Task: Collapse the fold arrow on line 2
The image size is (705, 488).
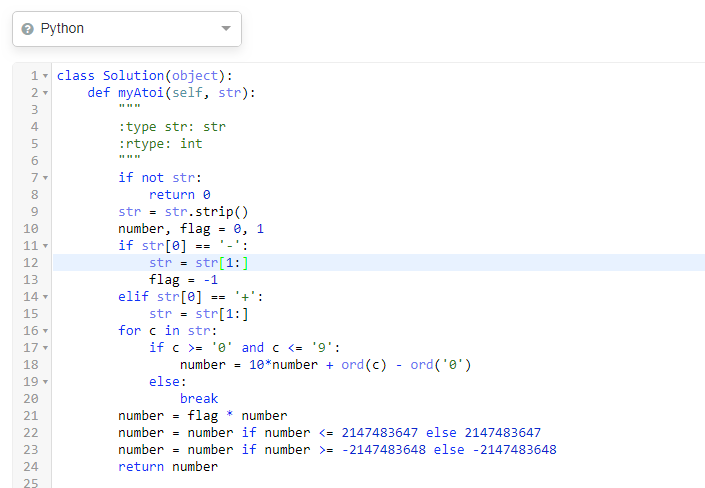Action: pos(45,93)
